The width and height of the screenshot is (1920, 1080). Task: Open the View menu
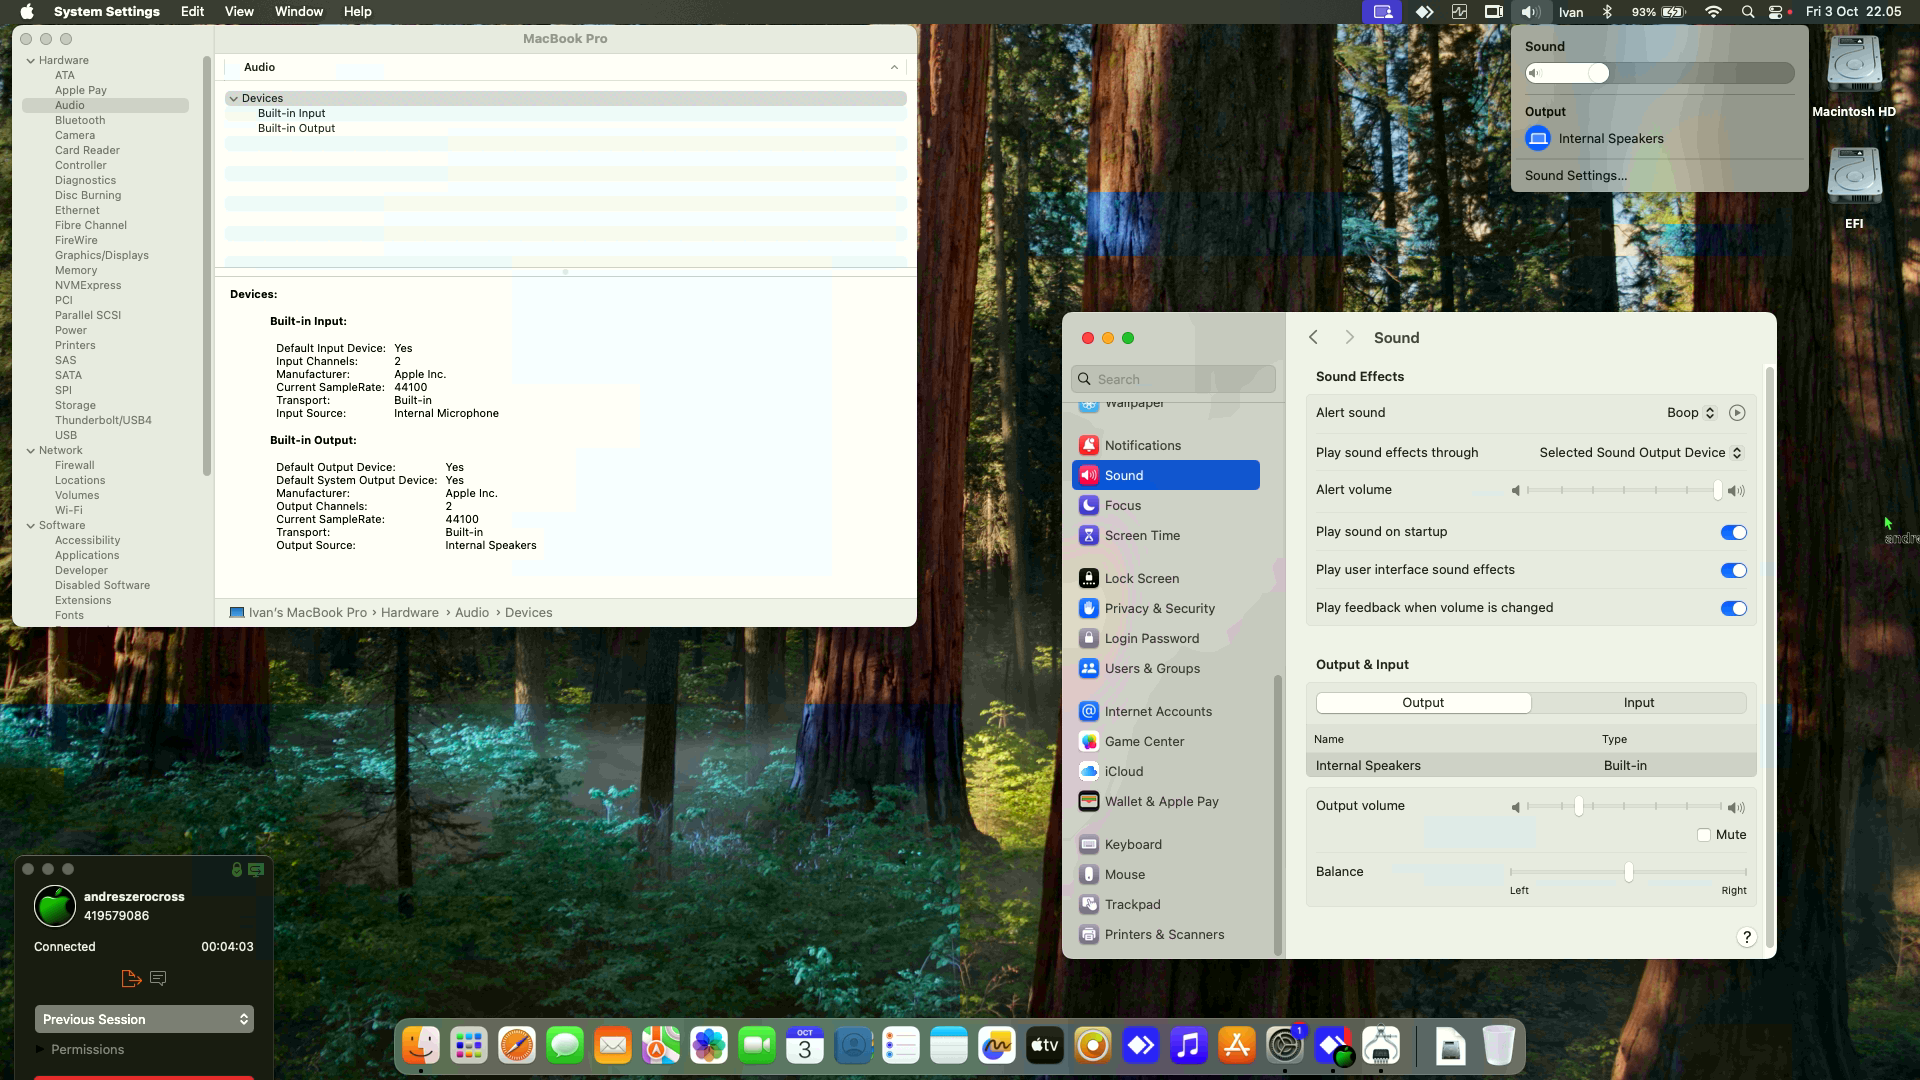239,12
